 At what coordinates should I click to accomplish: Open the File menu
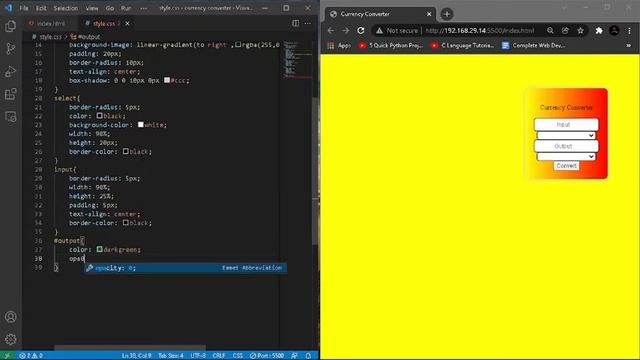(x=24, y=8)
